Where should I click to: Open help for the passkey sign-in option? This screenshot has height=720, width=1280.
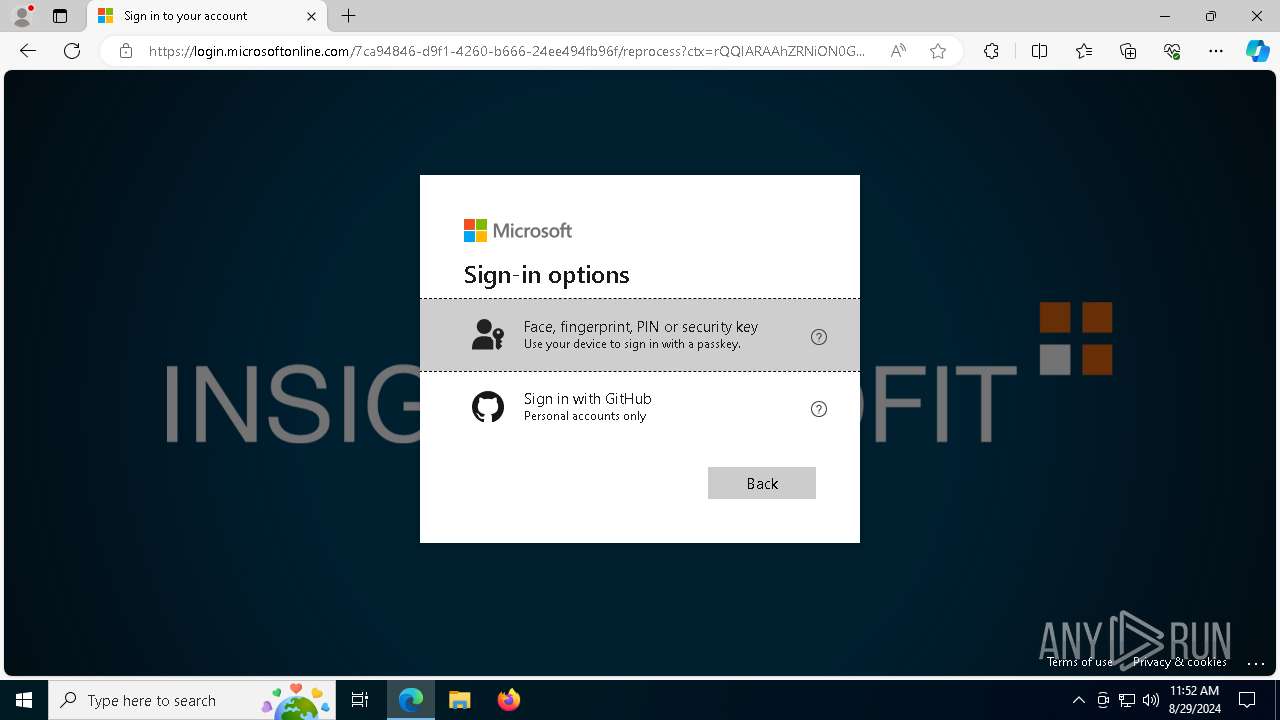[819, 337]
